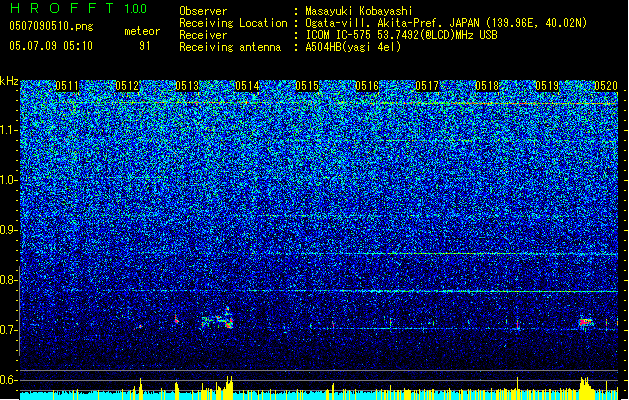Viewport: 629px width, 400px height.
Task: Click the 0.6 kHz axis label
Action: (8, 380)
